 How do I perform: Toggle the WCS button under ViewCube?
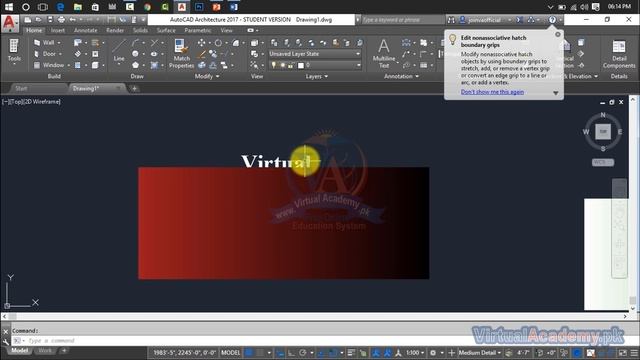pyautogui.click(x=602, y=162)
